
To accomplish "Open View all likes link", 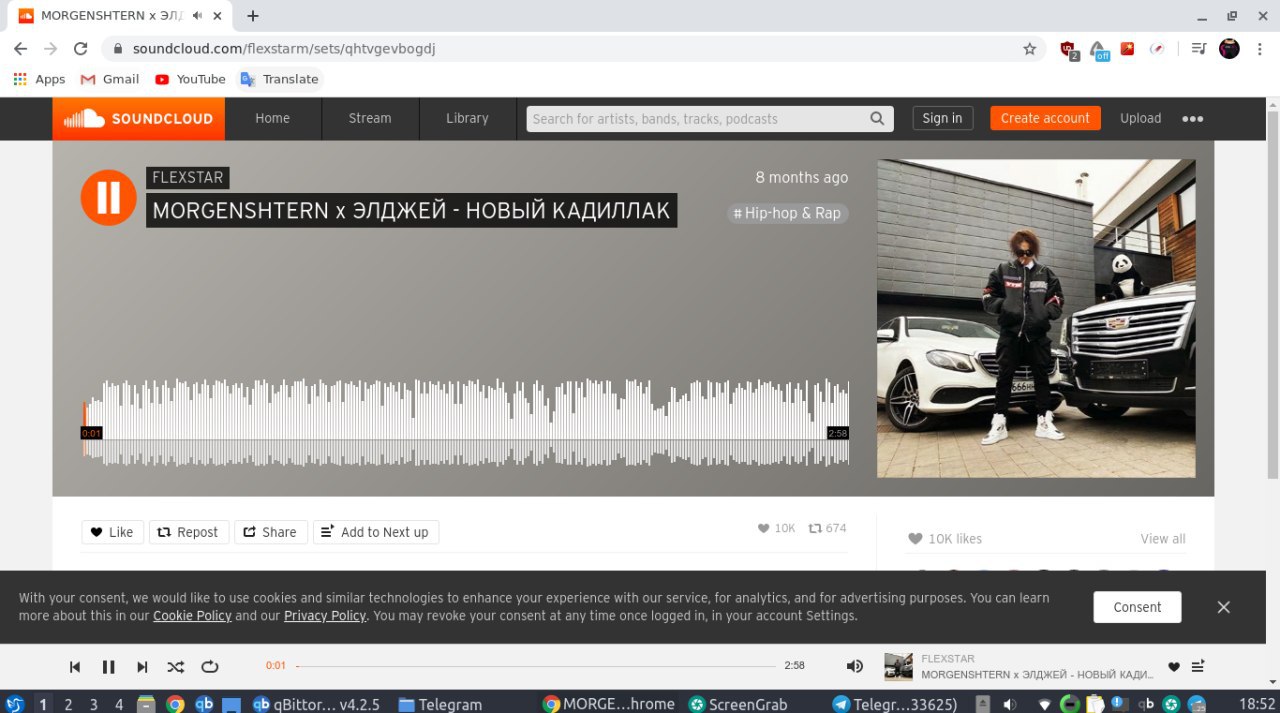I will pyautogui.click(x=1163, y=539).
